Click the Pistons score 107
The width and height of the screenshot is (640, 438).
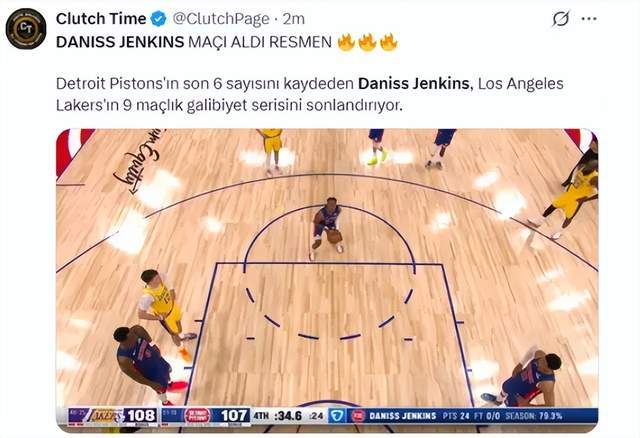pos(235,416)
